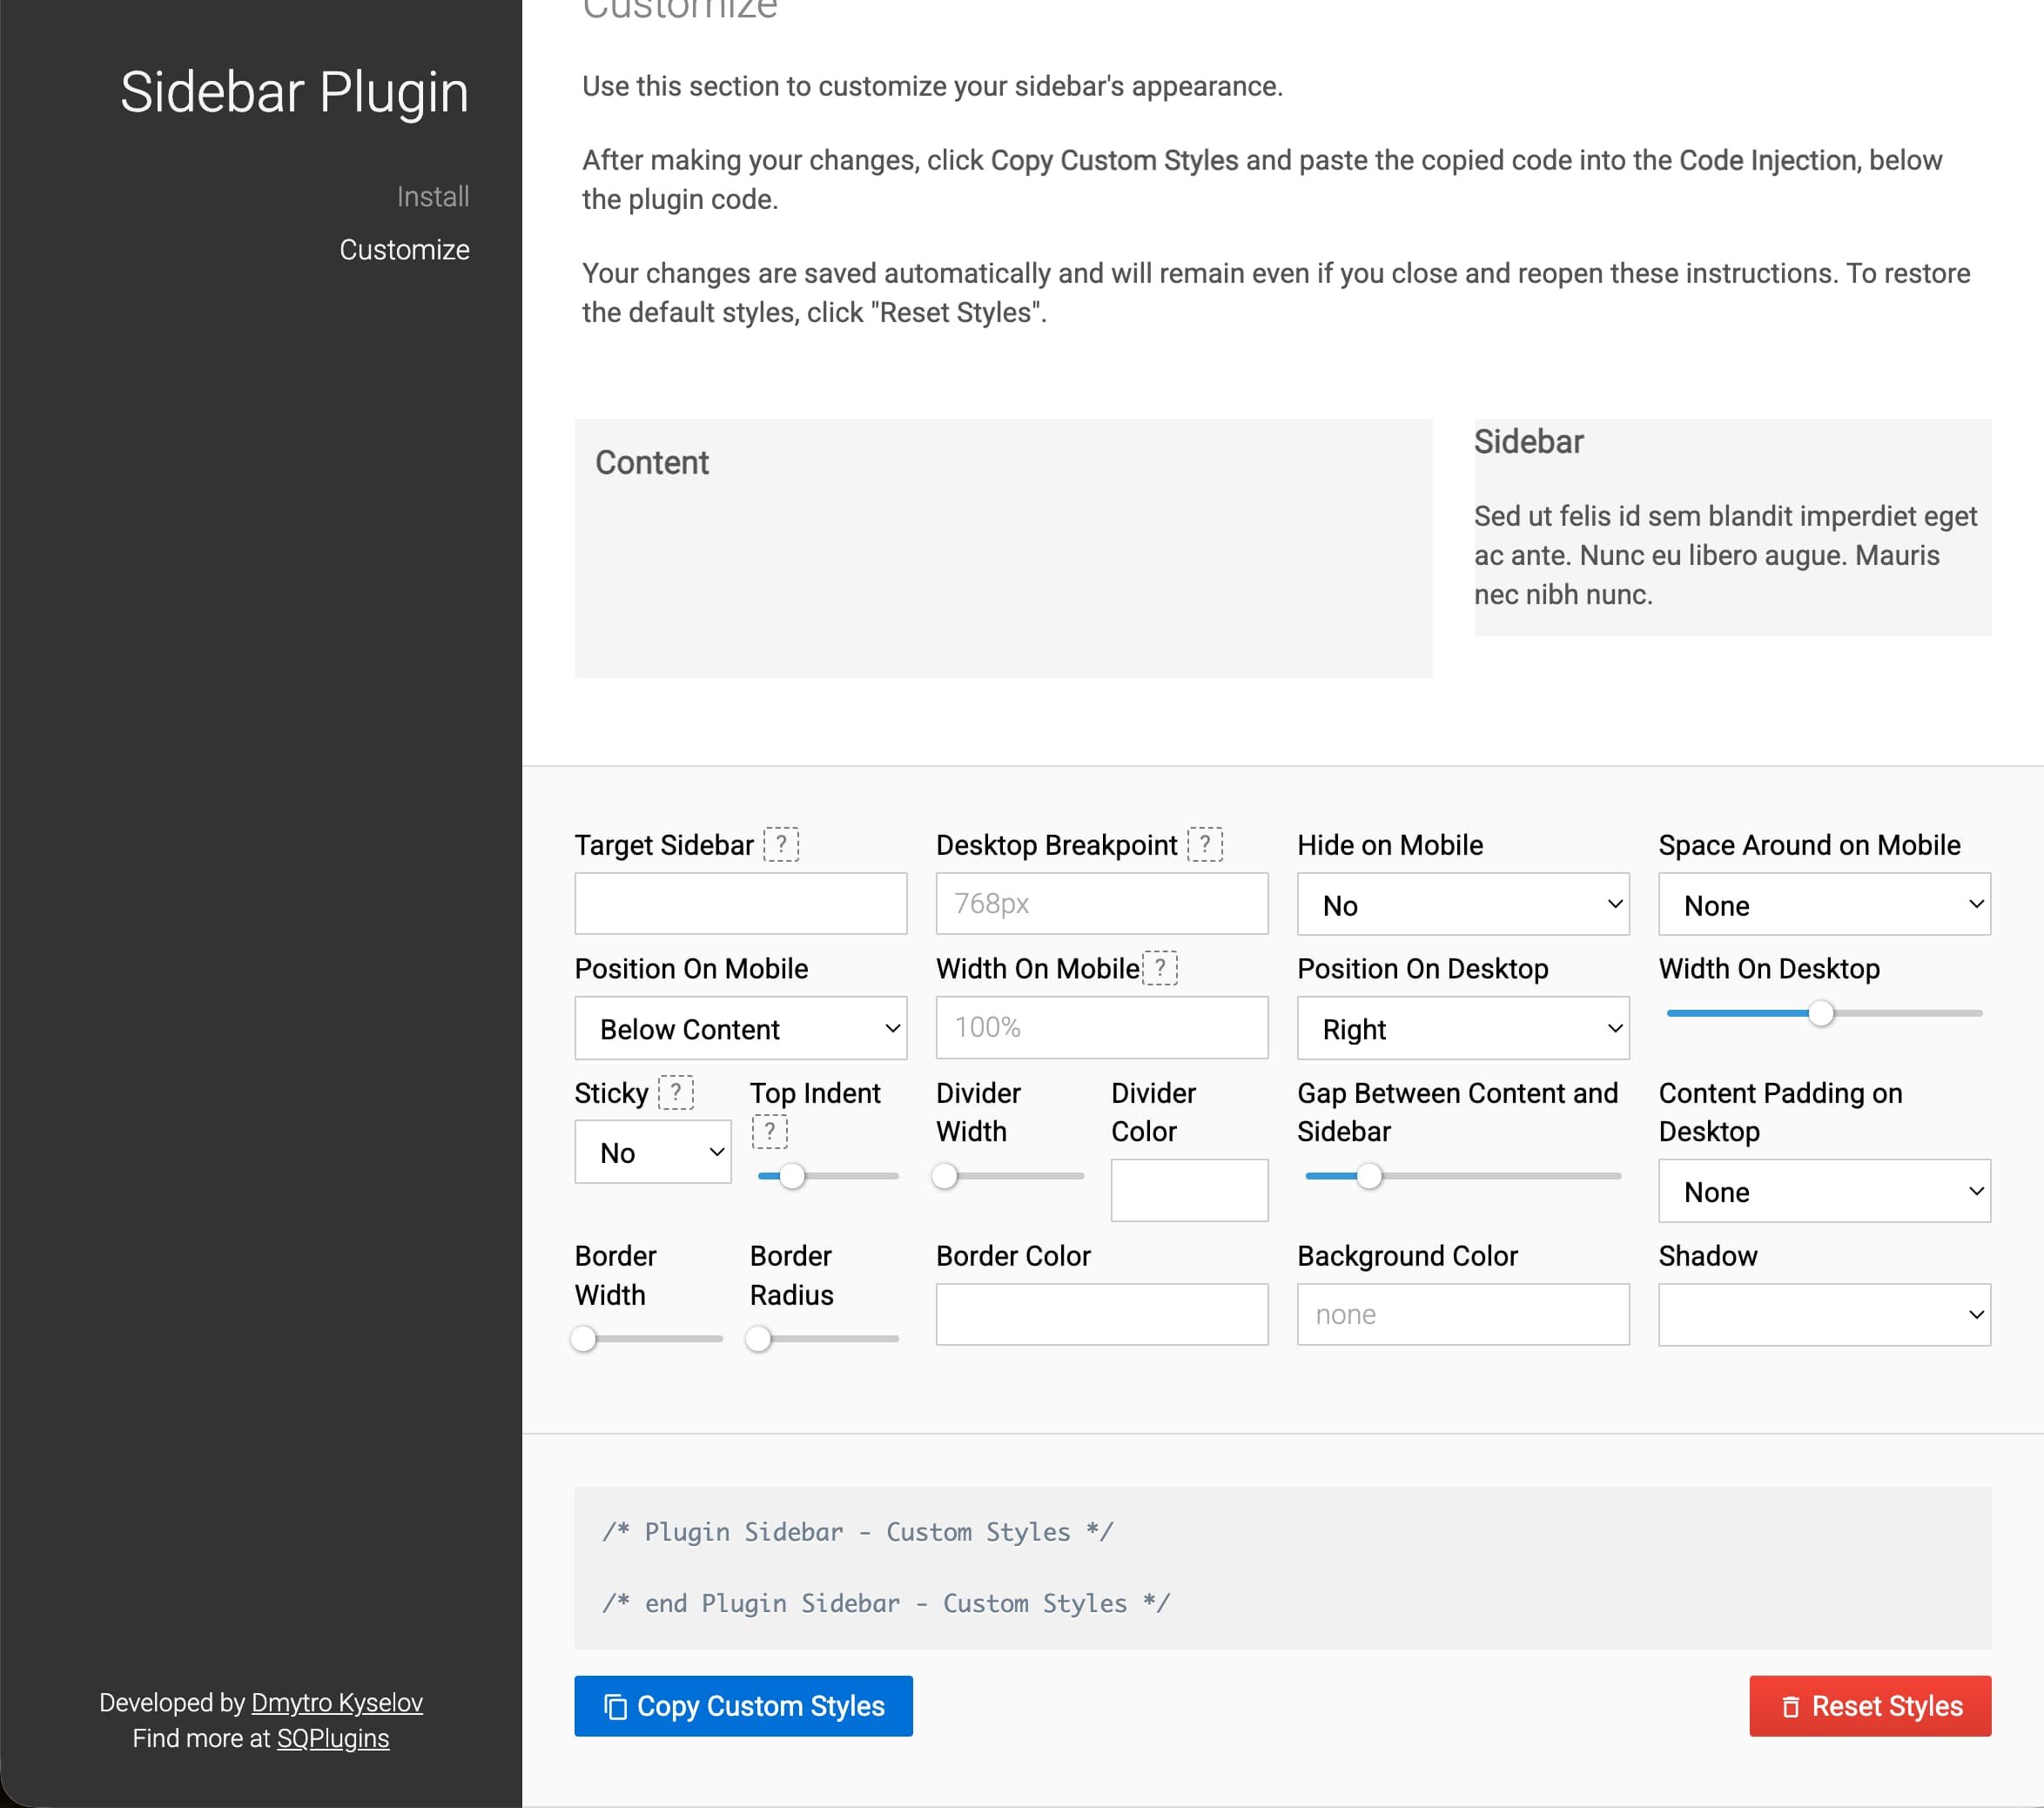The height and width of the screenshot is (1808, 2044).
Task: Go to the Install section
Action: [x=433, y=196]
